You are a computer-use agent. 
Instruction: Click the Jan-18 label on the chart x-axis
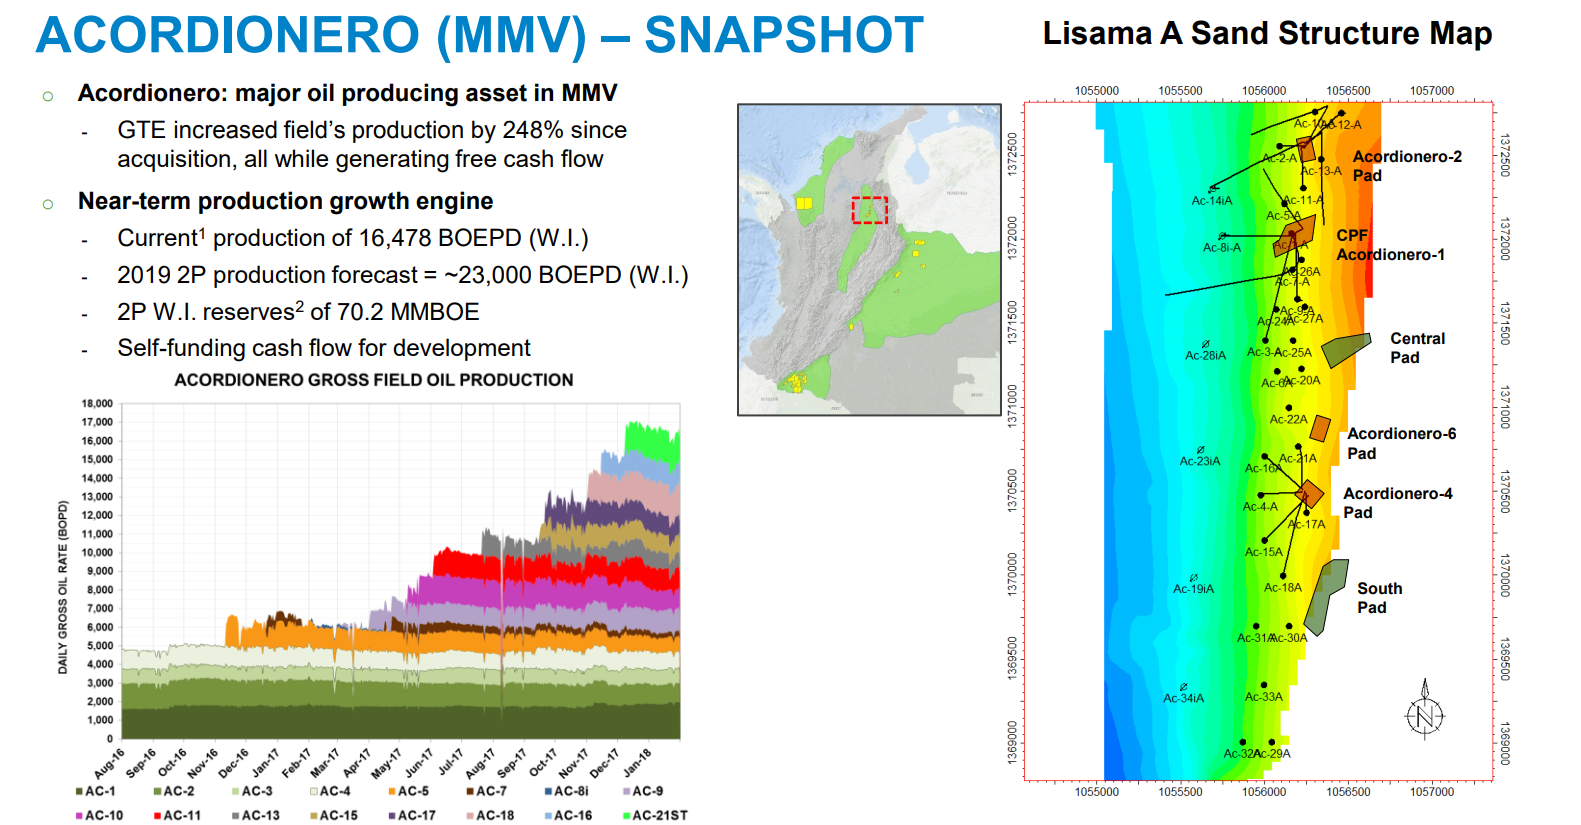pos(637,763)
